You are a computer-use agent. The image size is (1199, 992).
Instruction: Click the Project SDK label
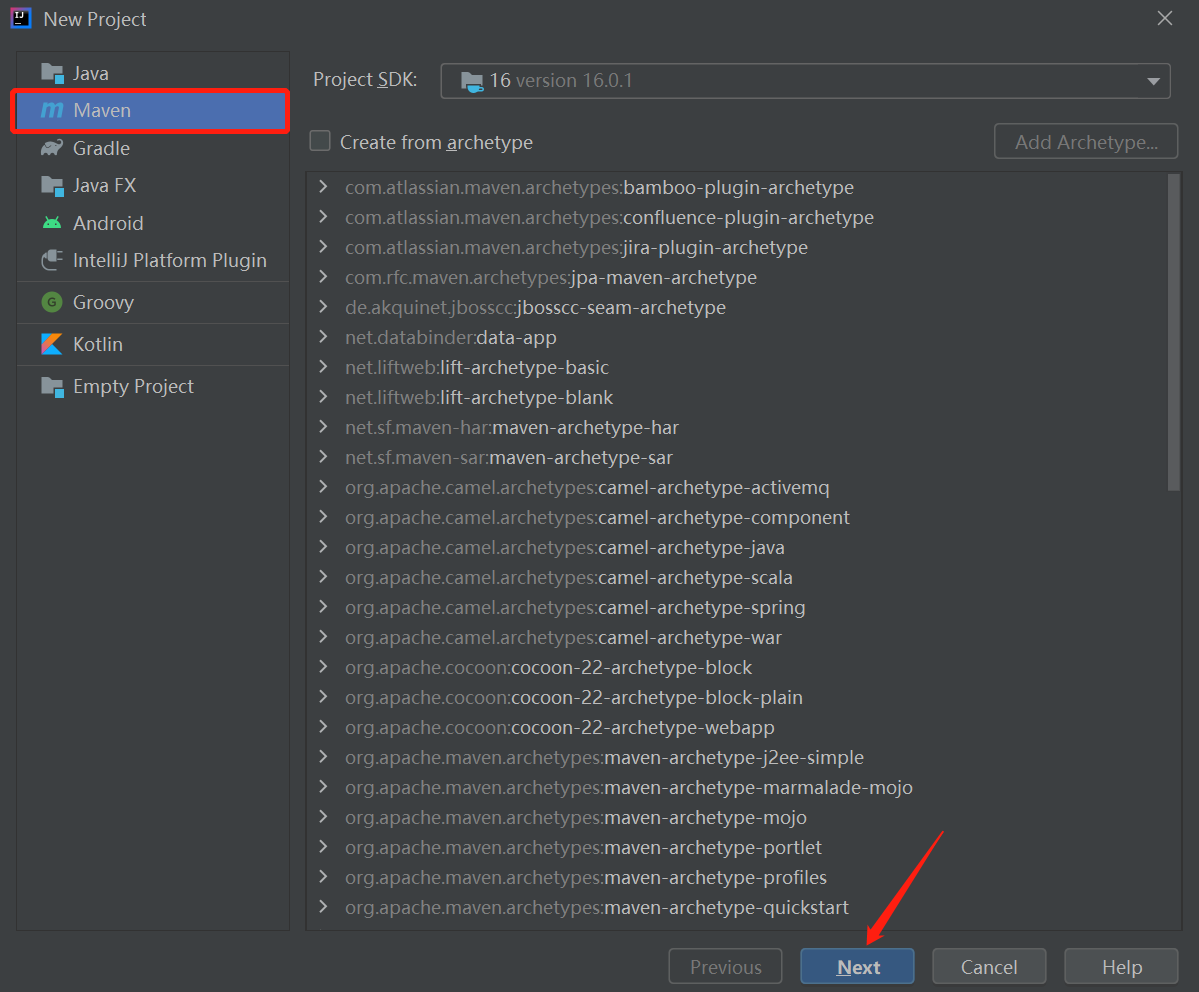tap(366, 80)
